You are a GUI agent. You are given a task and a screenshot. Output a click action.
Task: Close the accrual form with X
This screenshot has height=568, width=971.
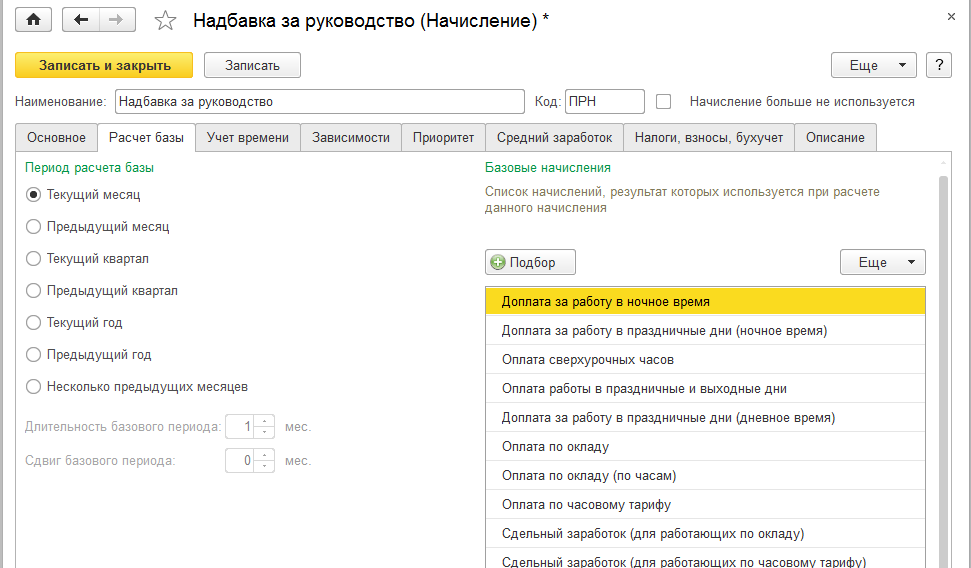[x=950, y=16]
